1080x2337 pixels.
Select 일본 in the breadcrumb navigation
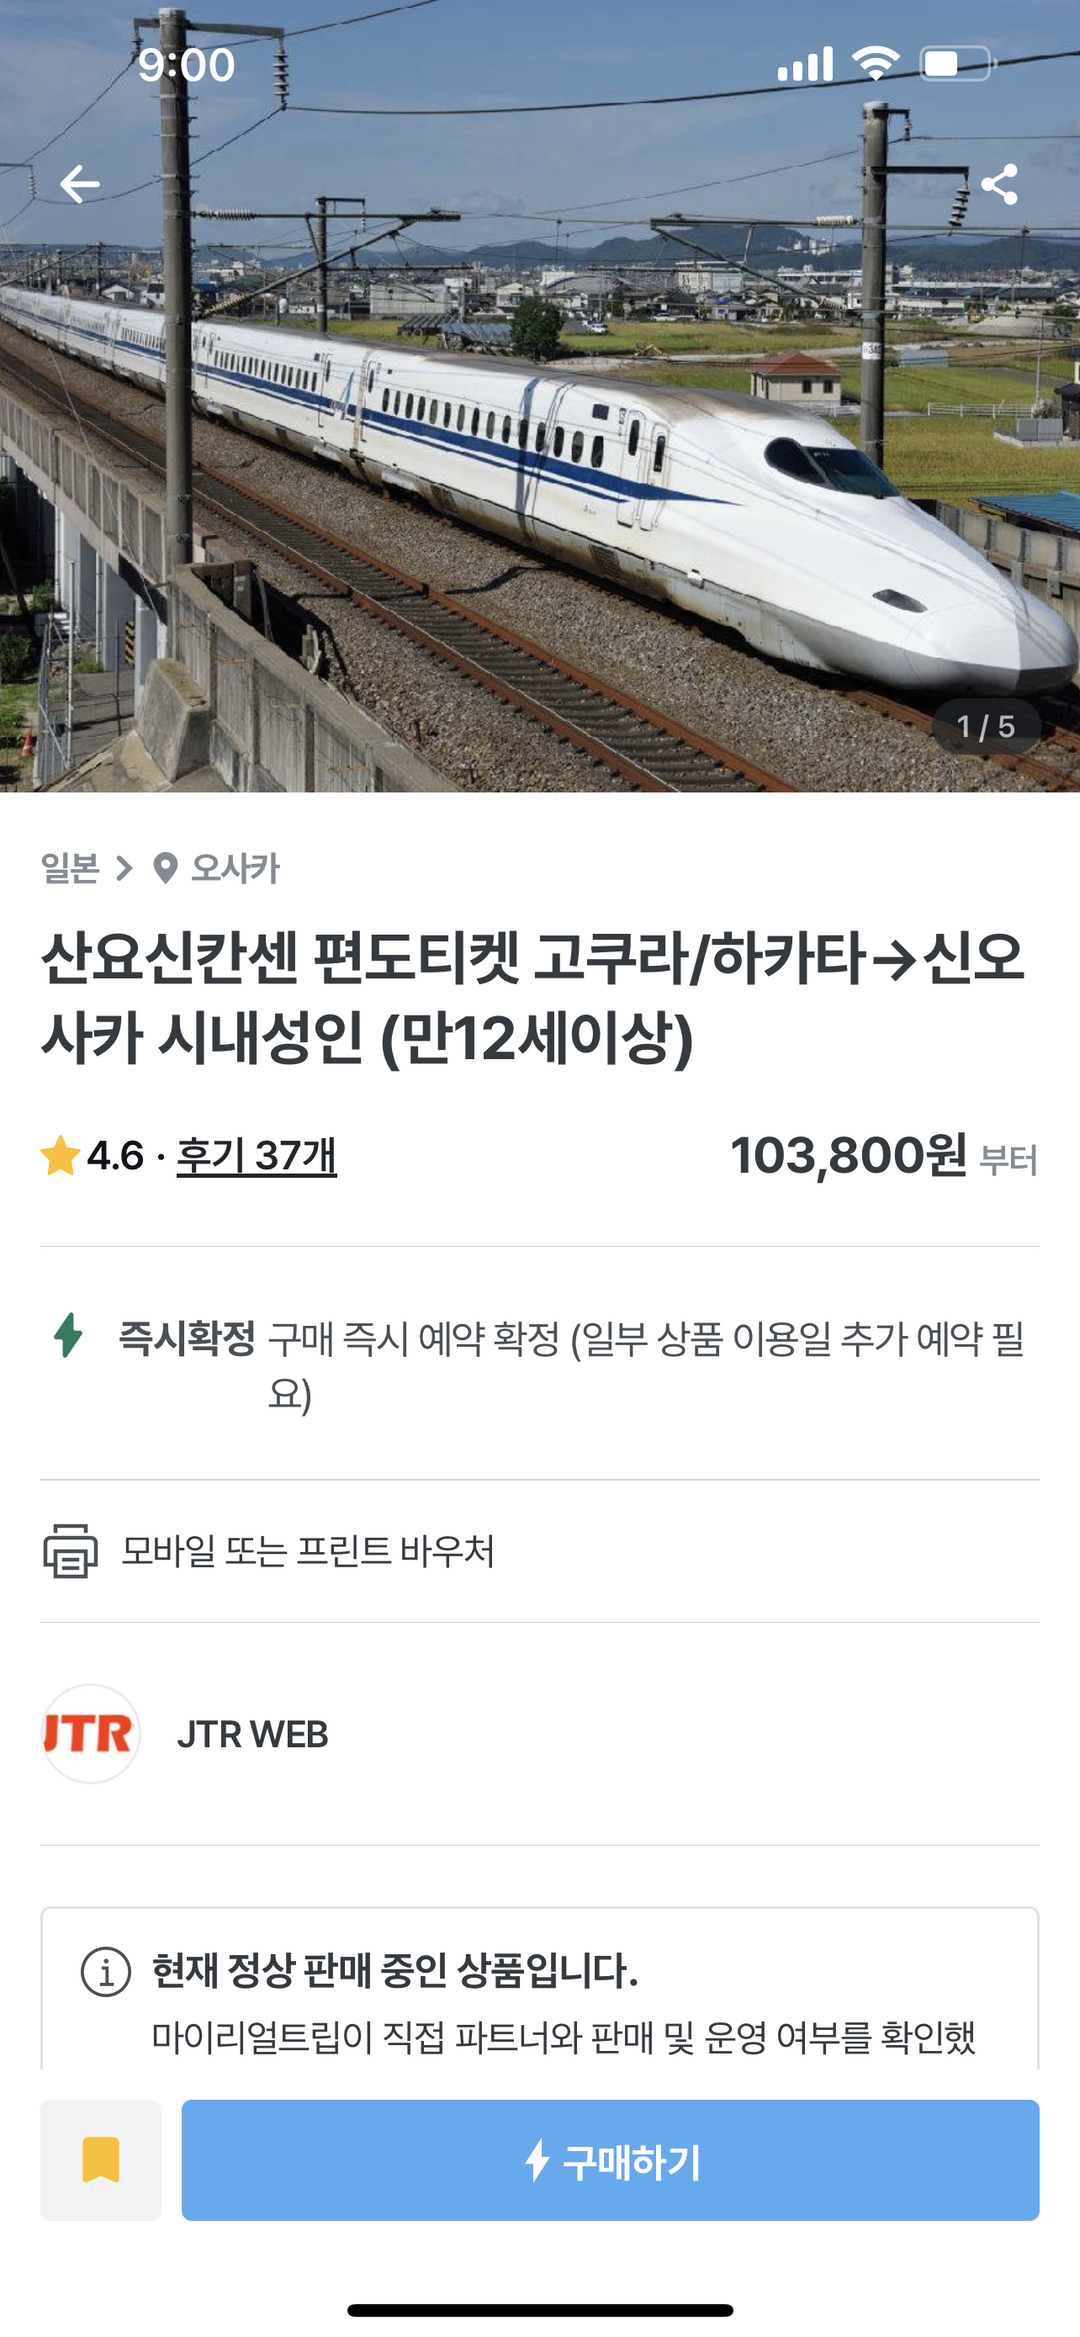(x=70, y=869)
